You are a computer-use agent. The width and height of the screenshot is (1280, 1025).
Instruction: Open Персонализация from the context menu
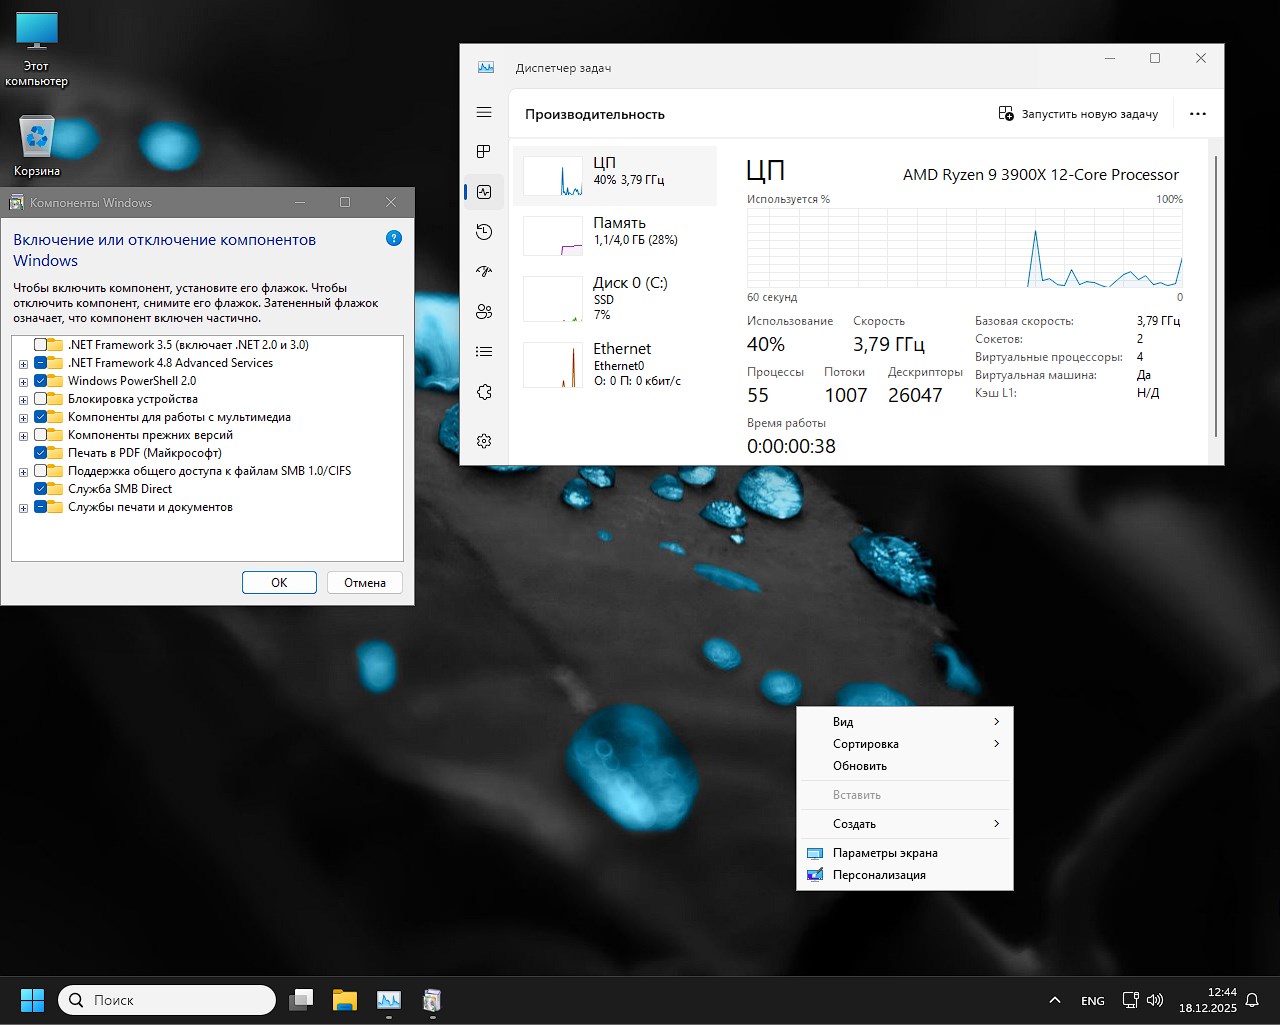[x=878, y=874]
